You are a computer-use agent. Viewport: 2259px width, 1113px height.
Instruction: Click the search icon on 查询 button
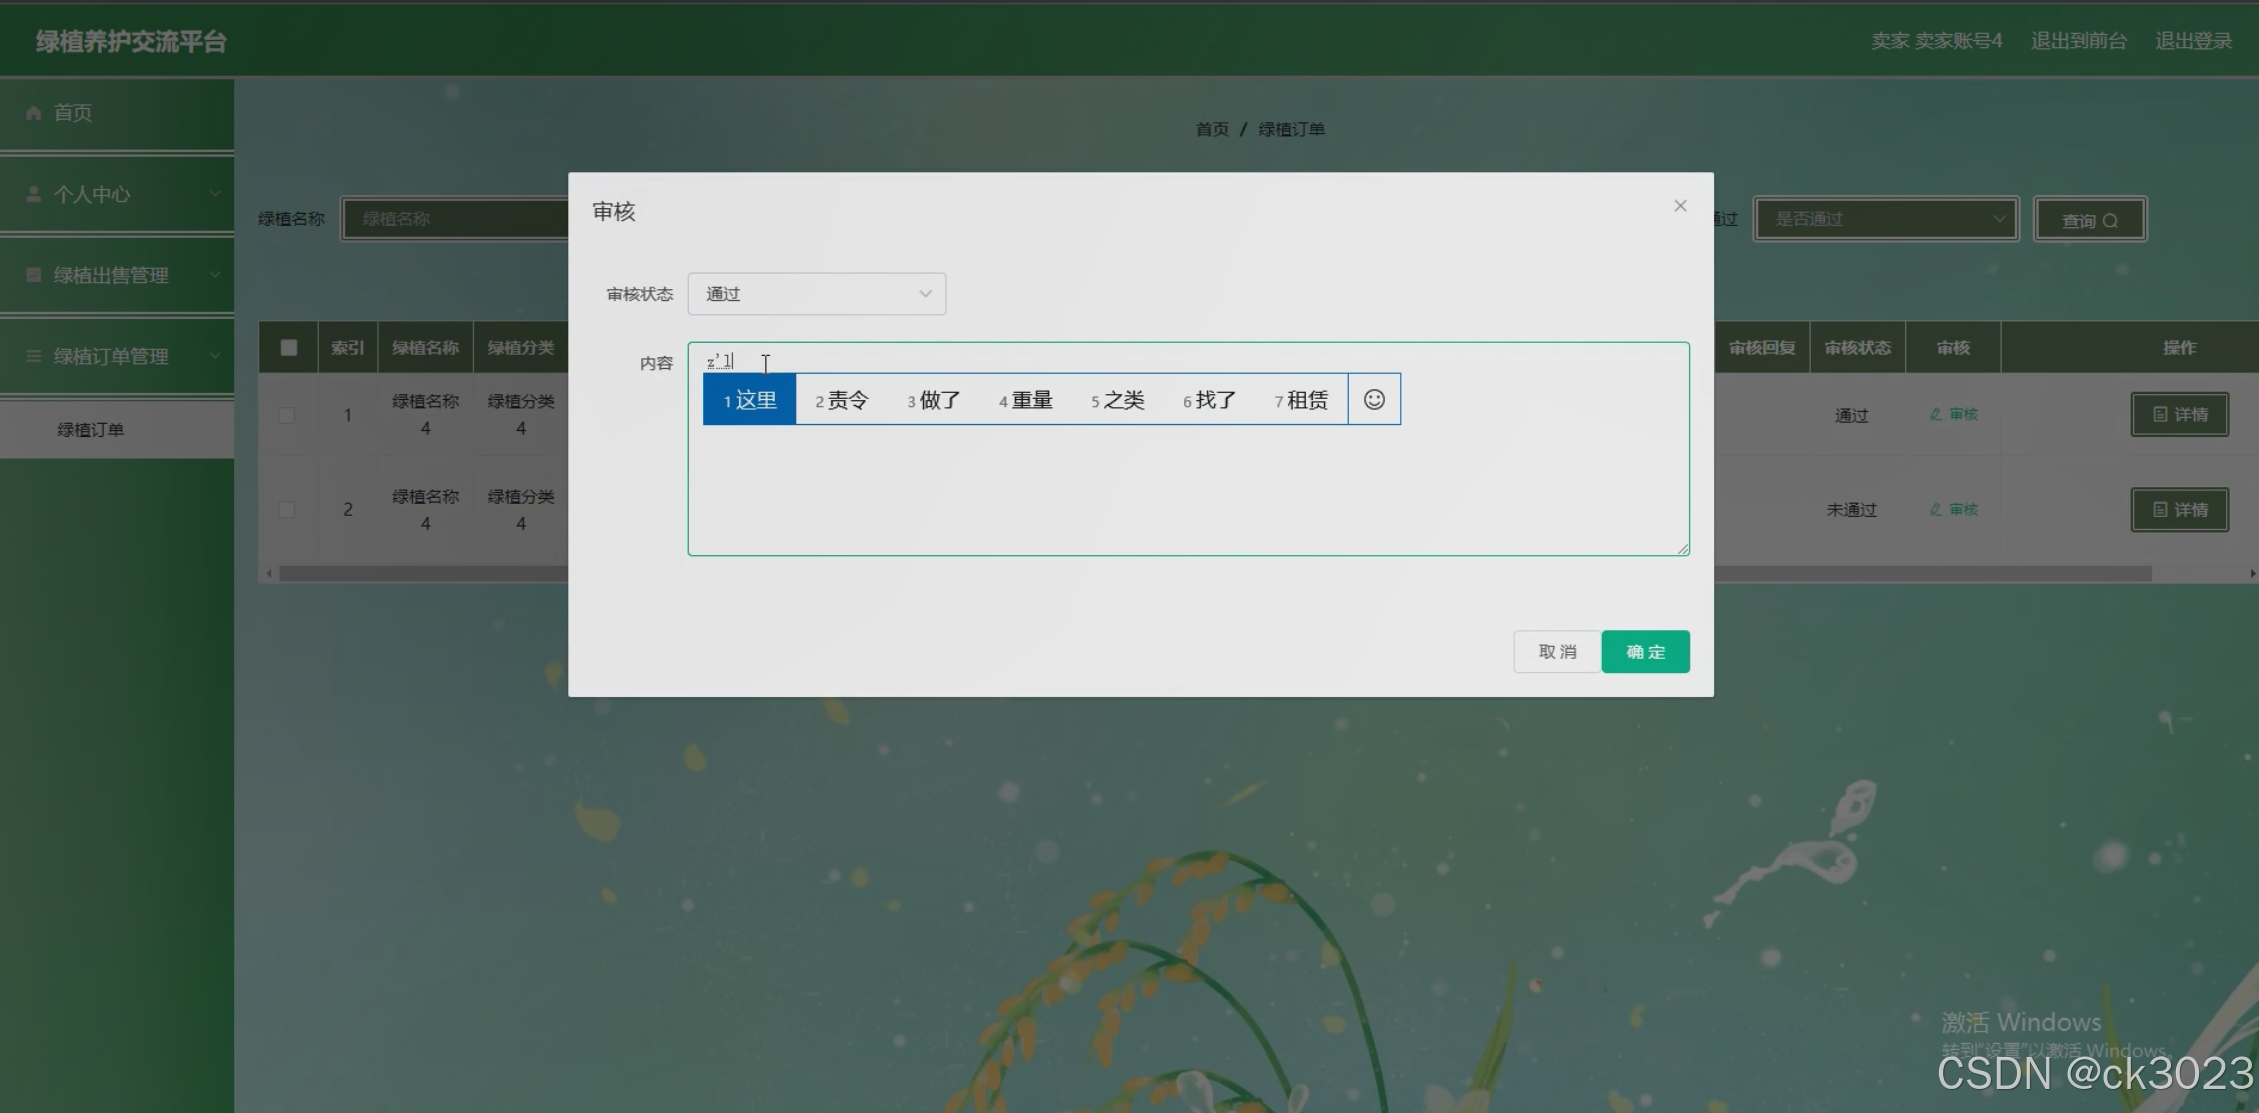click(2110, 221)
